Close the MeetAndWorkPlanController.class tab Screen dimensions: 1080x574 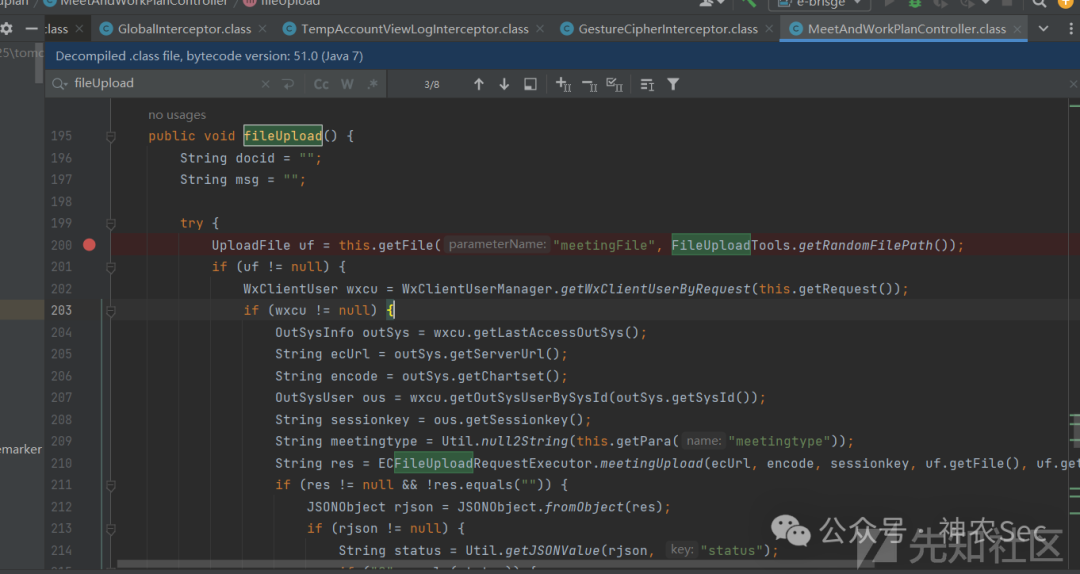point(1017,29)
